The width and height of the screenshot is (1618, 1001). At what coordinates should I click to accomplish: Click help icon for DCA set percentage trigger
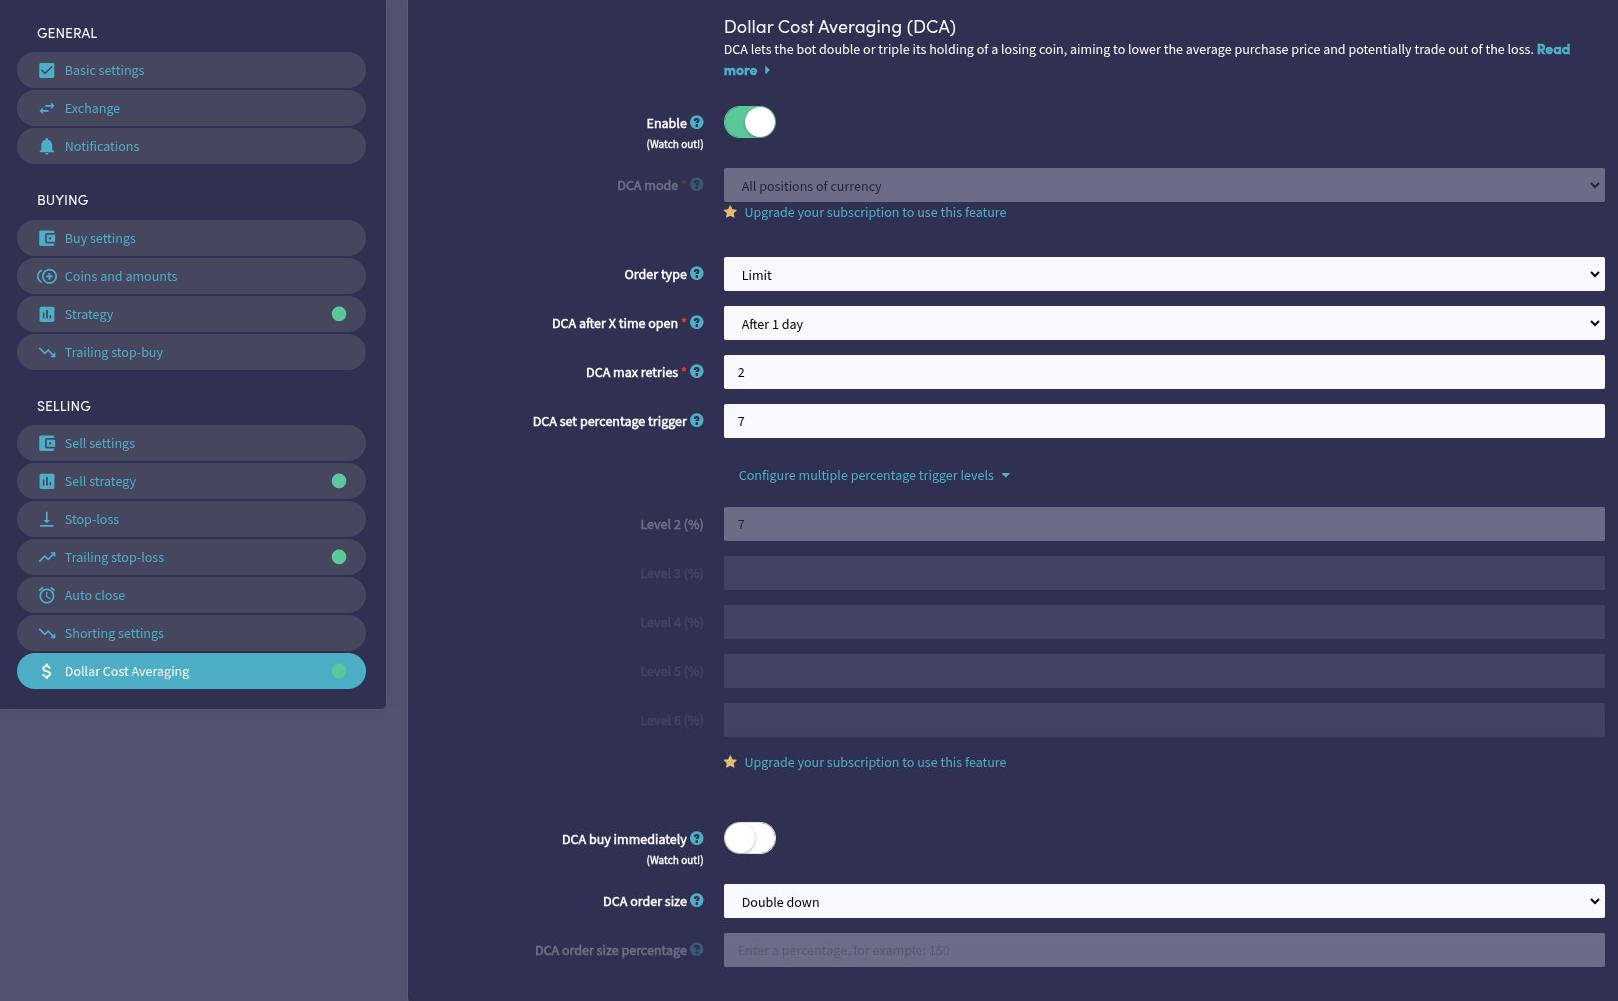(697, 421)
